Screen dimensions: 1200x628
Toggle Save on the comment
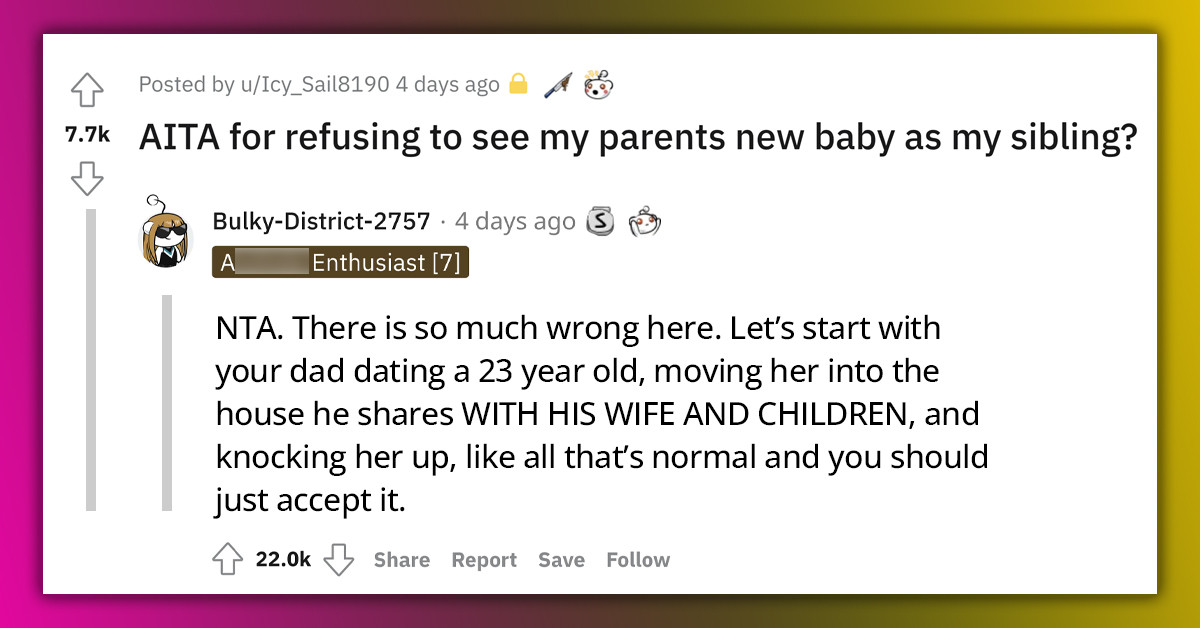pos(561,560)
